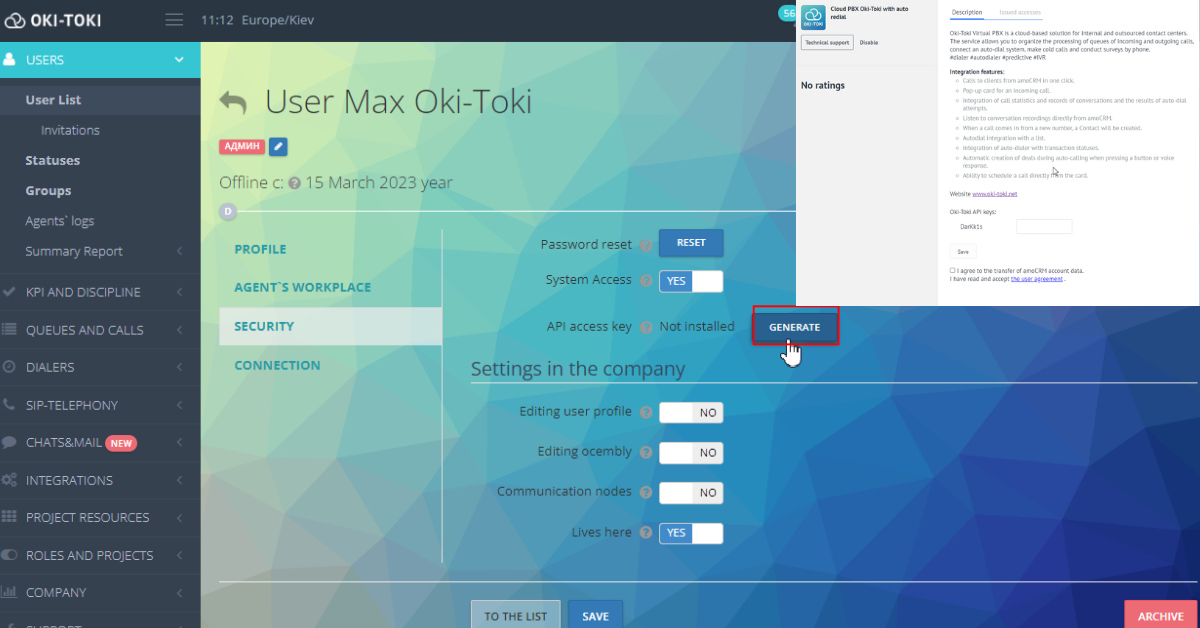
Task: Click Generate API access key button
Action: point(795,327)
